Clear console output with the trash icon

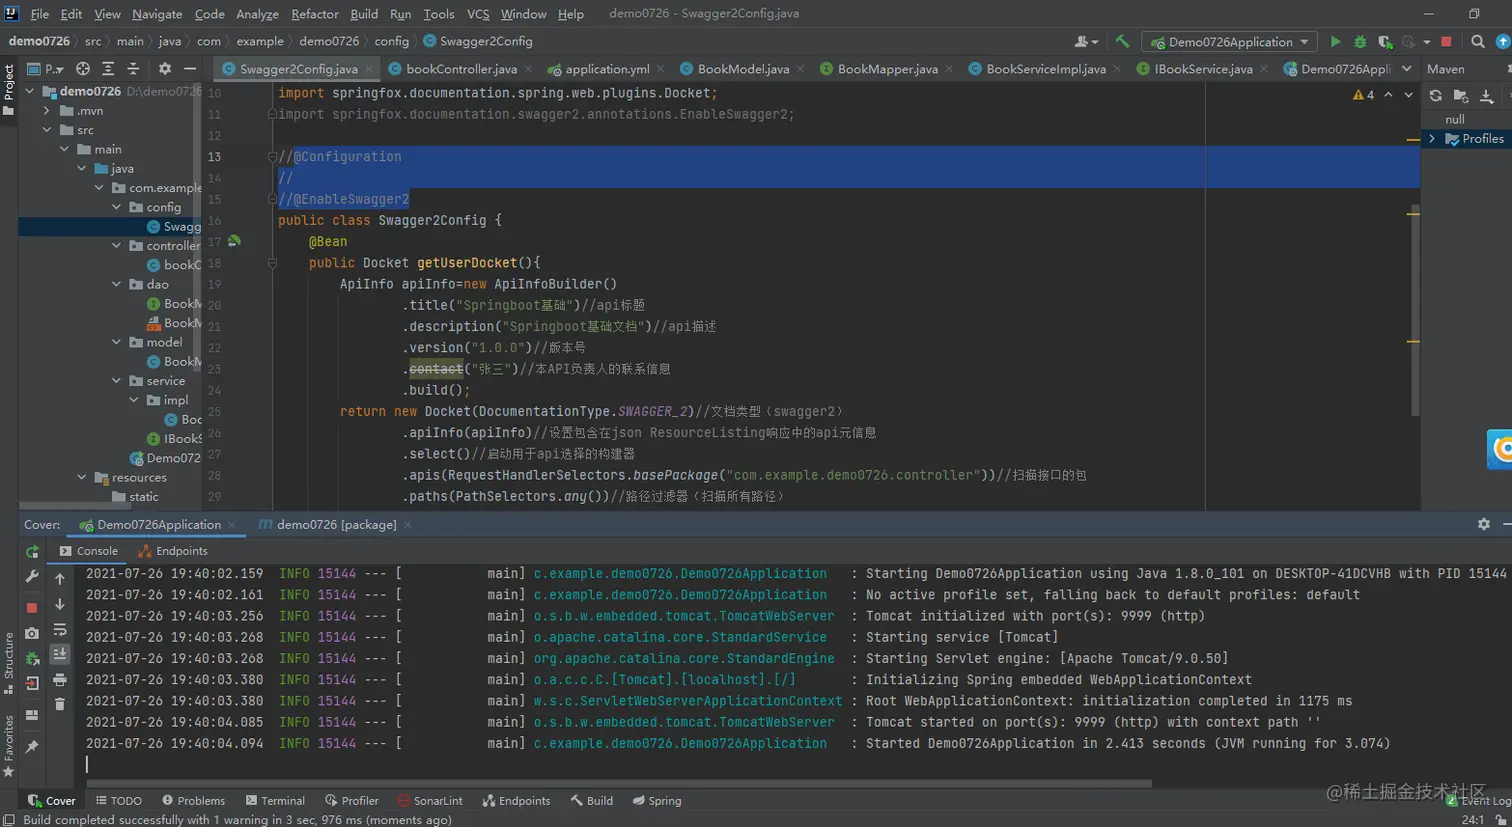click(60, 704)
